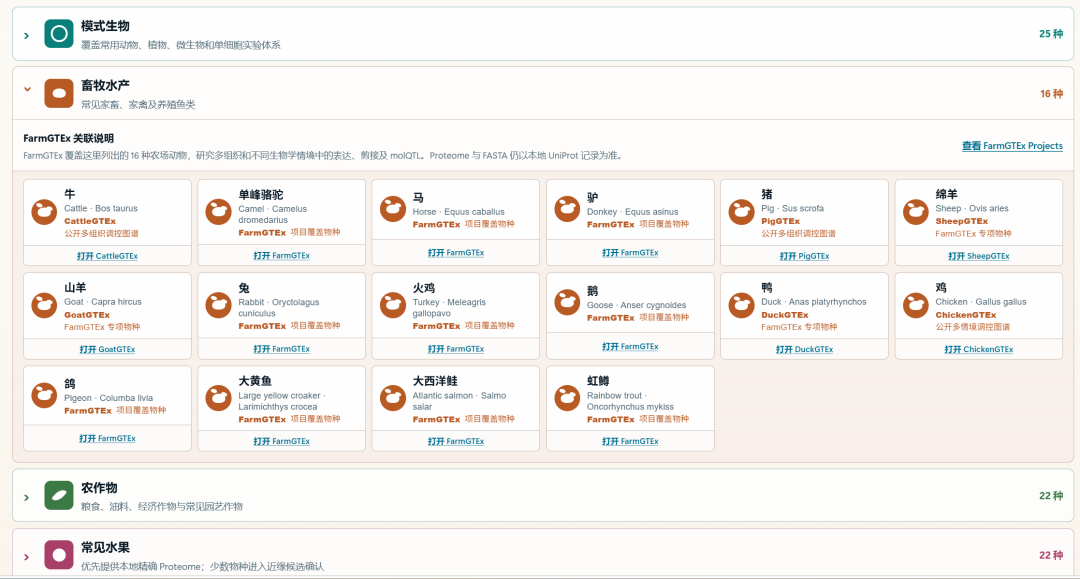Click the 常见水果 category icon
The width and height of the screenshot is (1080, 579).
[x=59, y=555]
